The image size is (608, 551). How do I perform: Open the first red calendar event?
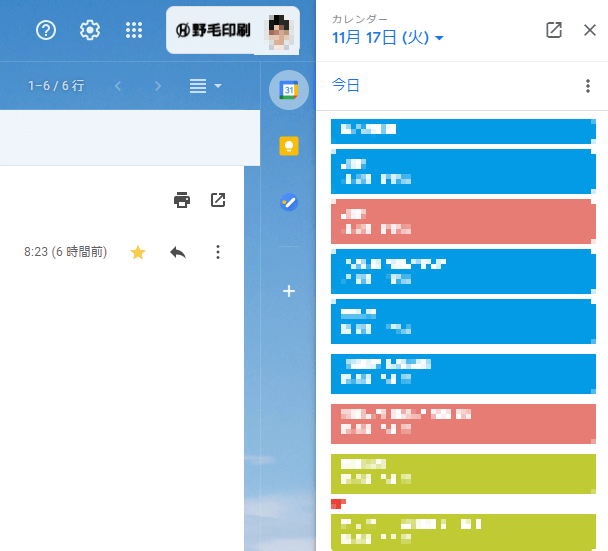[463, 221]
